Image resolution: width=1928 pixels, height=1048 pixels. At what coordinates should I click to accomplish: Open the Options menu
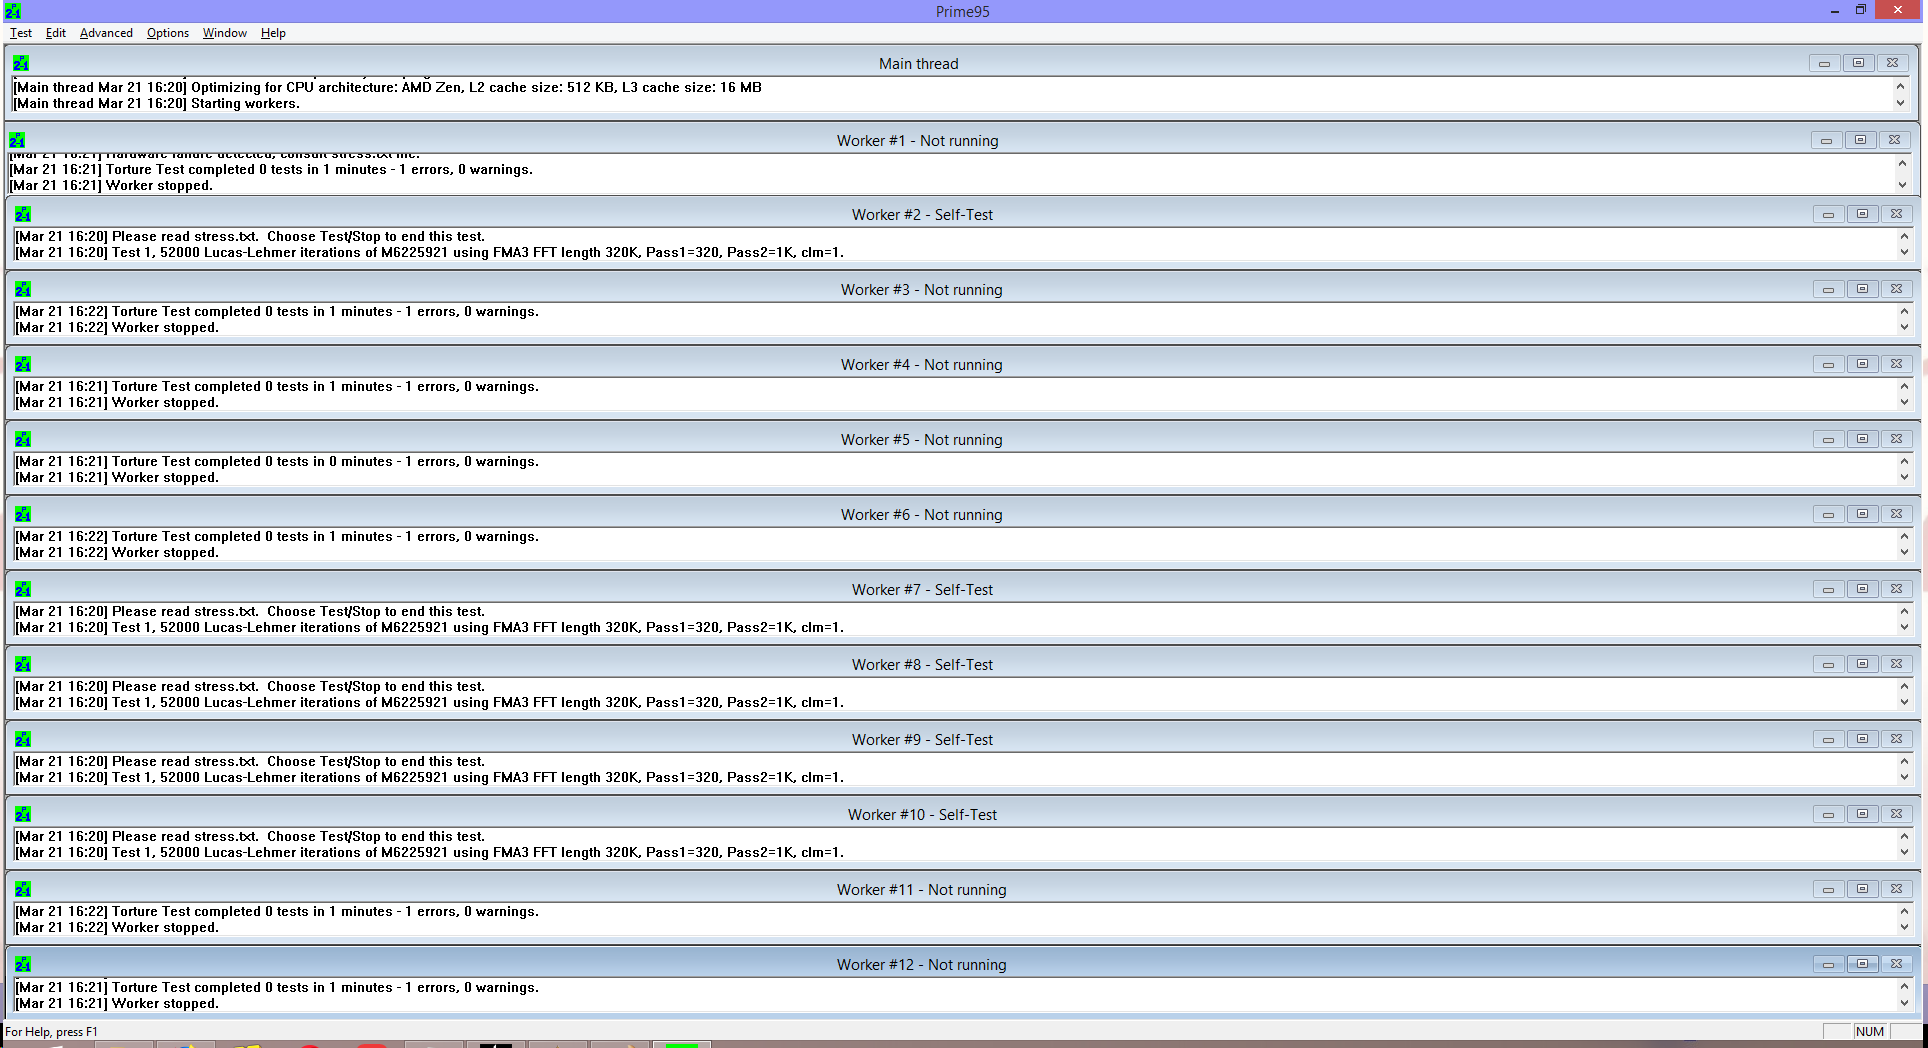pos(168,33)
